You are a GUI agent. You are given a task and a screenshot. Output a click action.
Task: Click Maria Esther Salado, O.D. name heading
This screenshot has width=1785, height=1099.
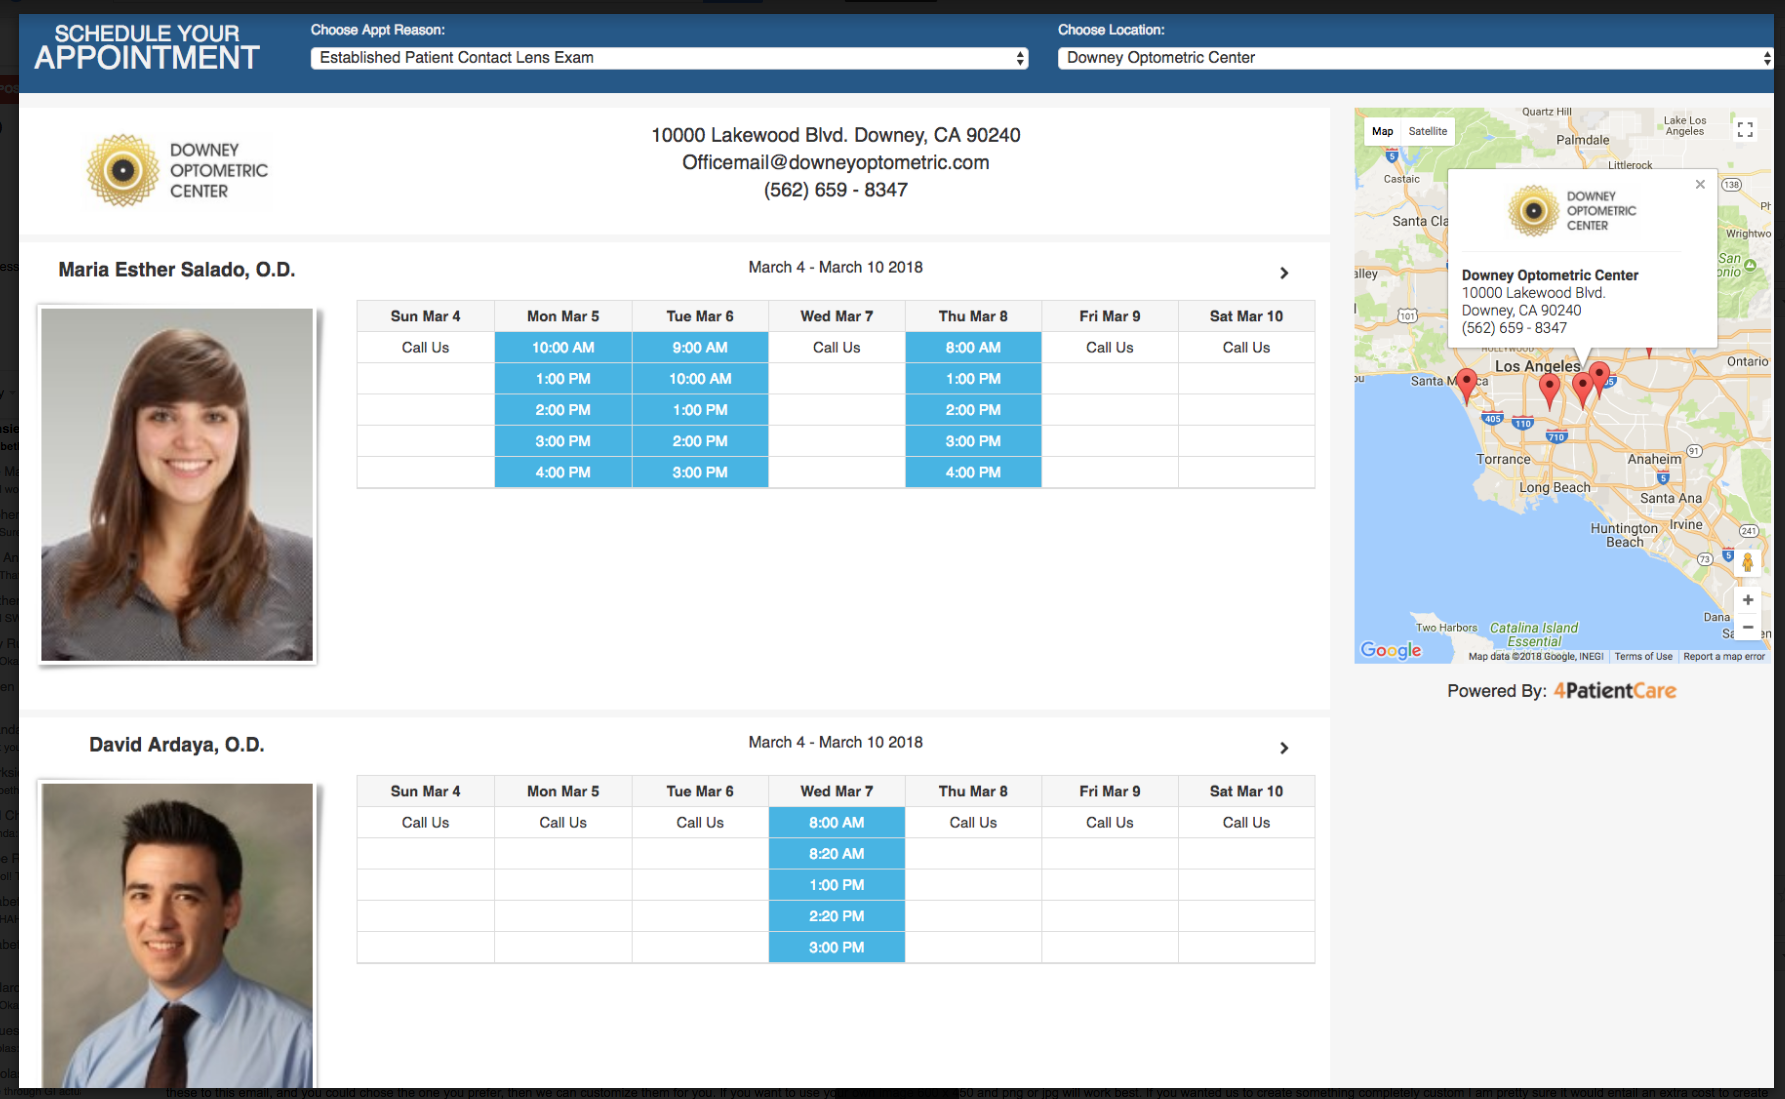[x=177, y=269]
